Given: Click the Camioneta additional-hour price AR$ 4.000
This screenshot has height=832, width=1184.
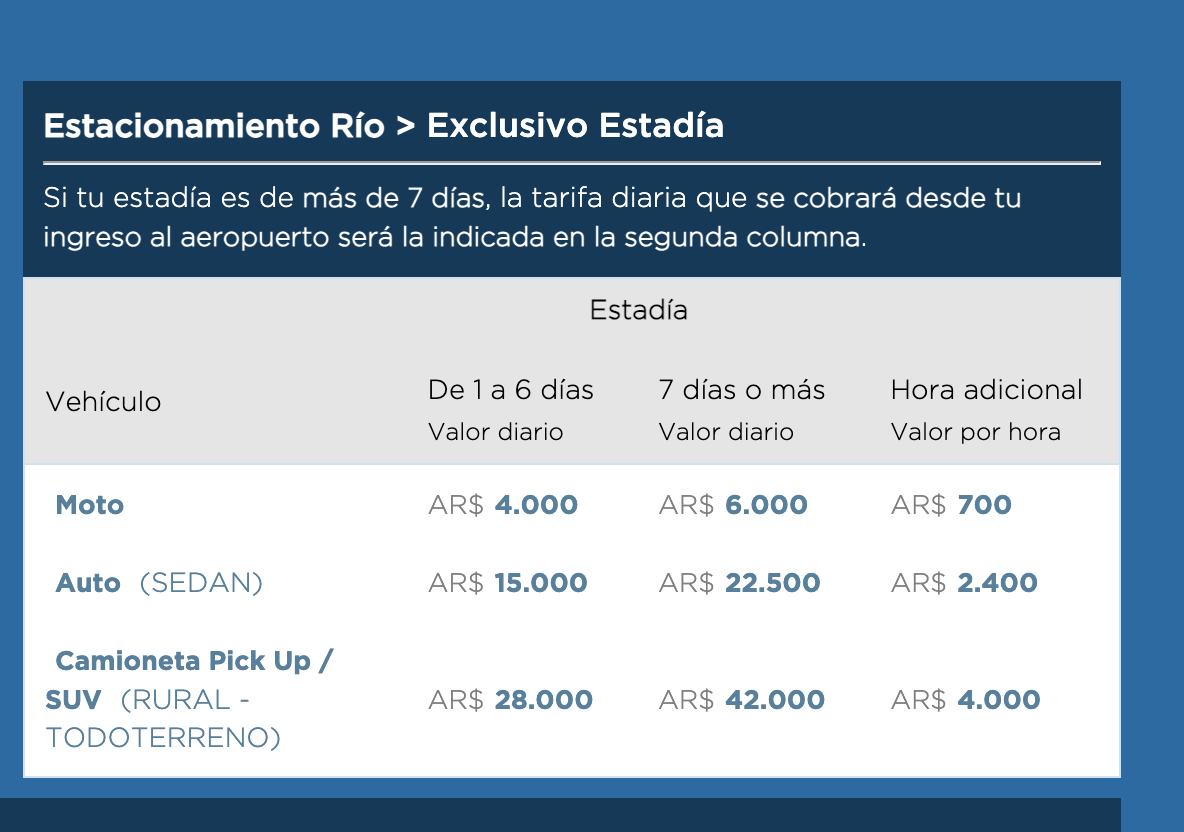Looking at the screenshot, I should point(965,700).
